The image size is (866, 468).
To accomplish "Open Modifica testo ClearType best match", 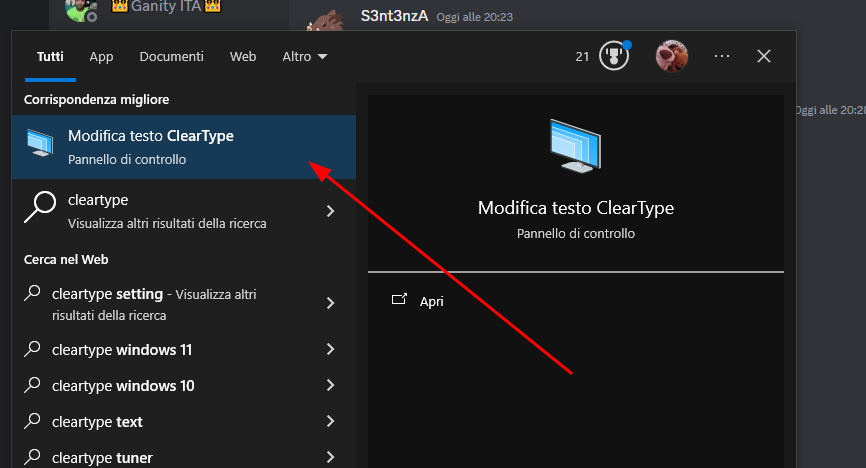I will click(184, 147).
